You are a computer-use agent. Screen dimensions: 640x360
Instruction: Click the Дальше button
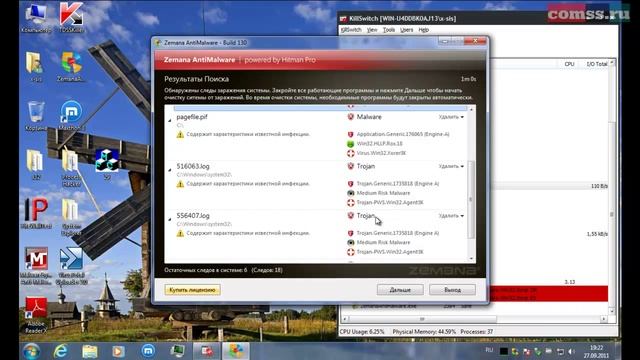400,290
